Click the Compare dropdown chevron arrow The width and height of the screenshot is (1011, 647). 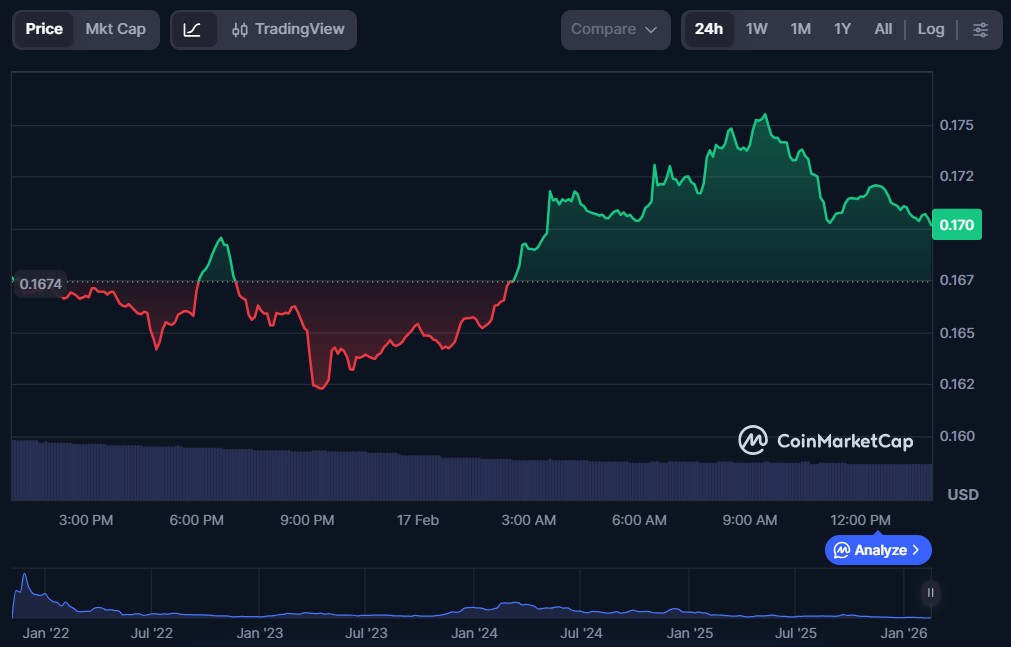point(651,30)
